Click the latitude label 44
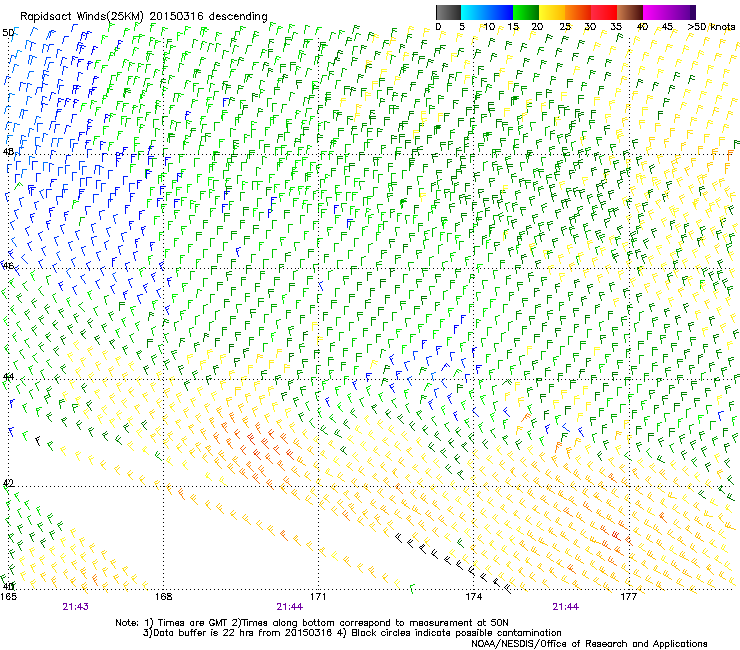 point(8,377)
